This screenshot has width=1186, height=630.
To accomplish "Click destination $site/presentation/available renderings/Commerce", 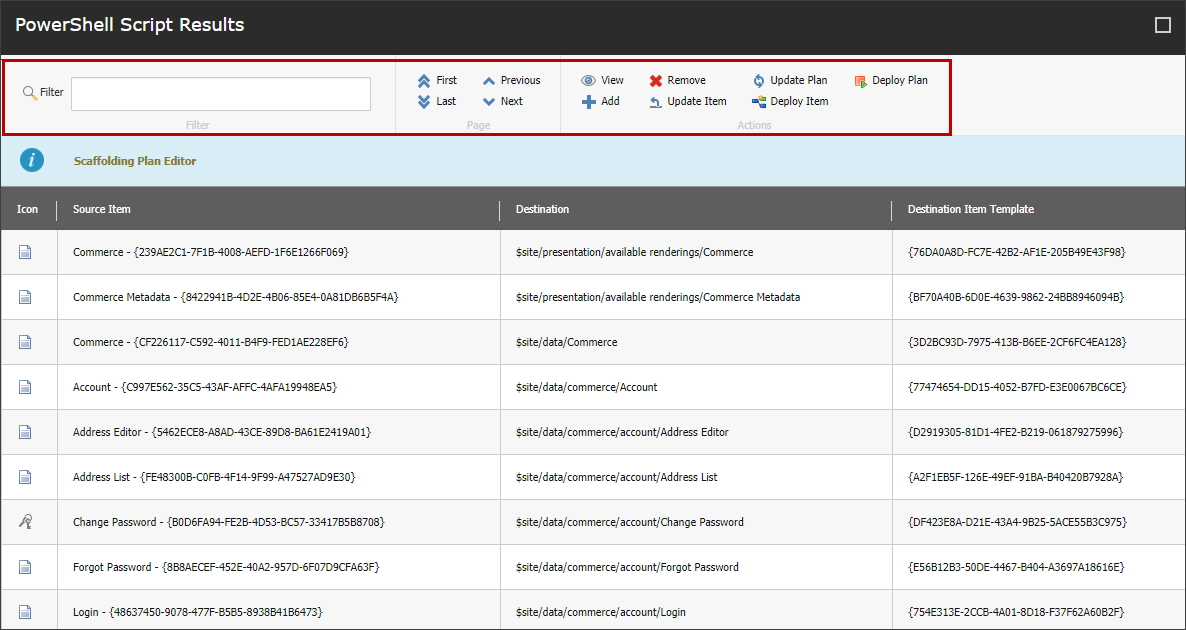I will [x=634, y=252].
